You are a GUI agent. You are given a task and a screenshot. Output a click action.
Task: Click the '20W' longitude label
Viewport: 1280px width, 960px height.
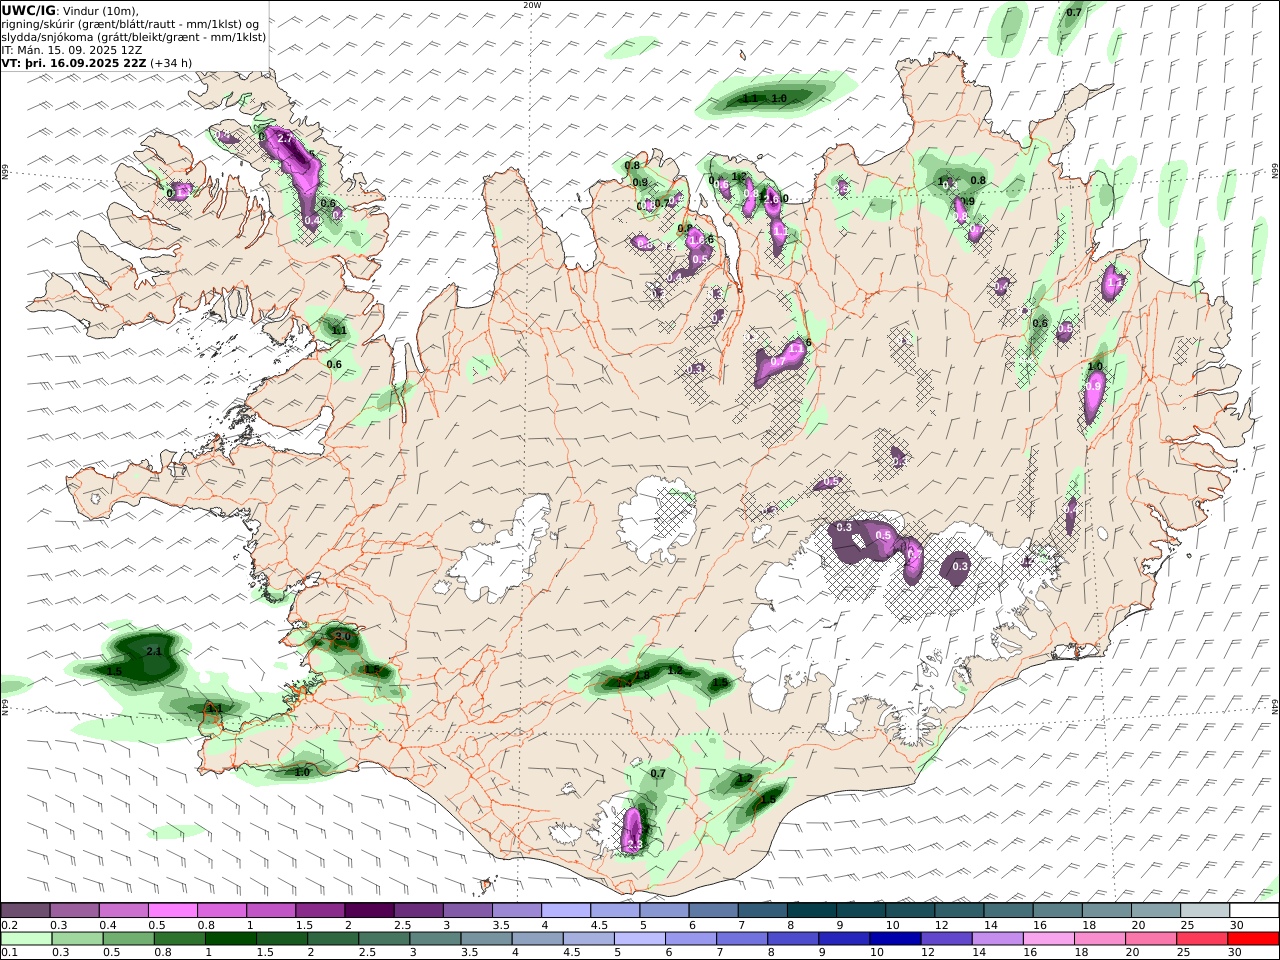(x=532, y=5)
